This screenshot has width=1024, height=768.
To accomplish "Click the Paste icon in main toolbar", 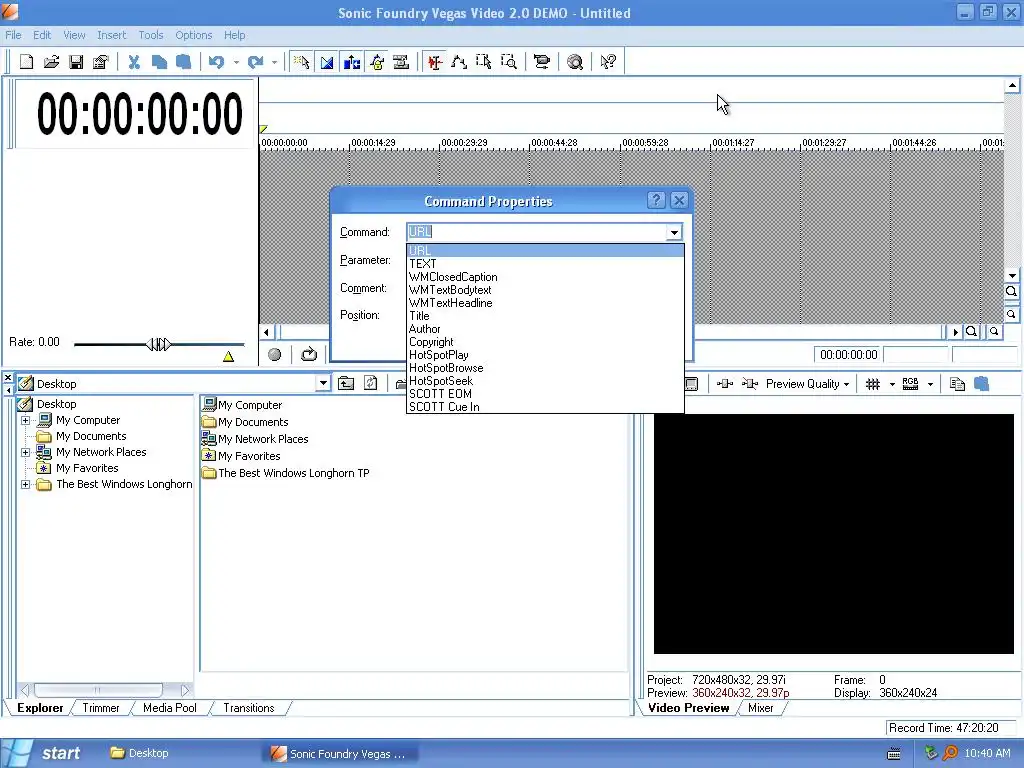I will click(x=184, y=62).
